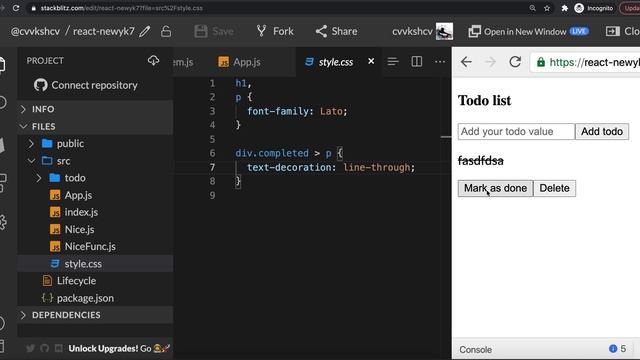640x360 pixels.
Task: Click the Save button
Action: coord(214,31)
